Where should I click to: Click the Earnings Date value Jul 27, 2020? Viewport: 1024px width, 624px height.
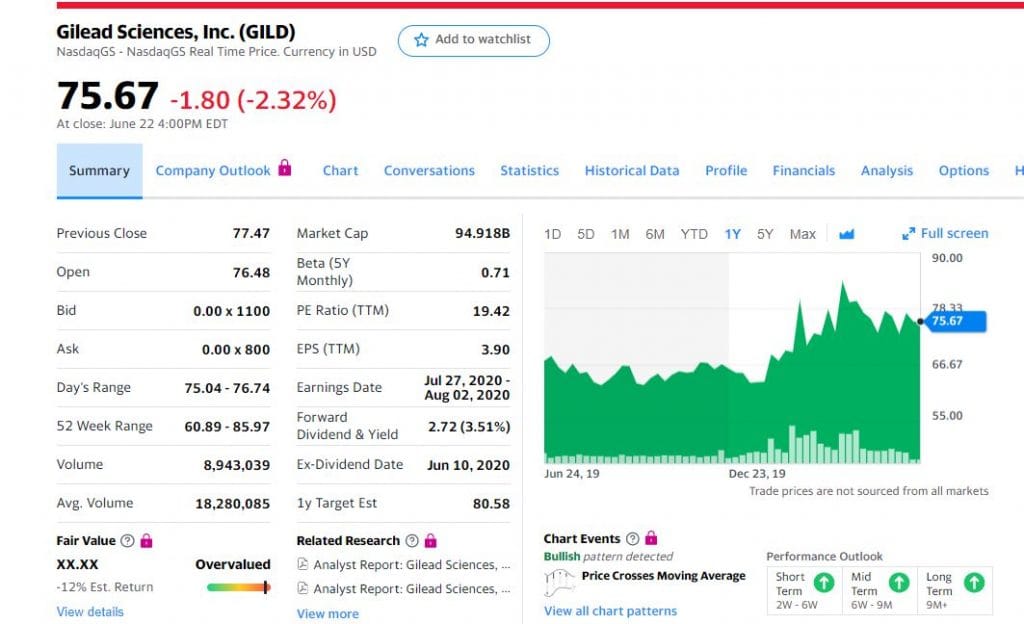click(x=467, y=388)
